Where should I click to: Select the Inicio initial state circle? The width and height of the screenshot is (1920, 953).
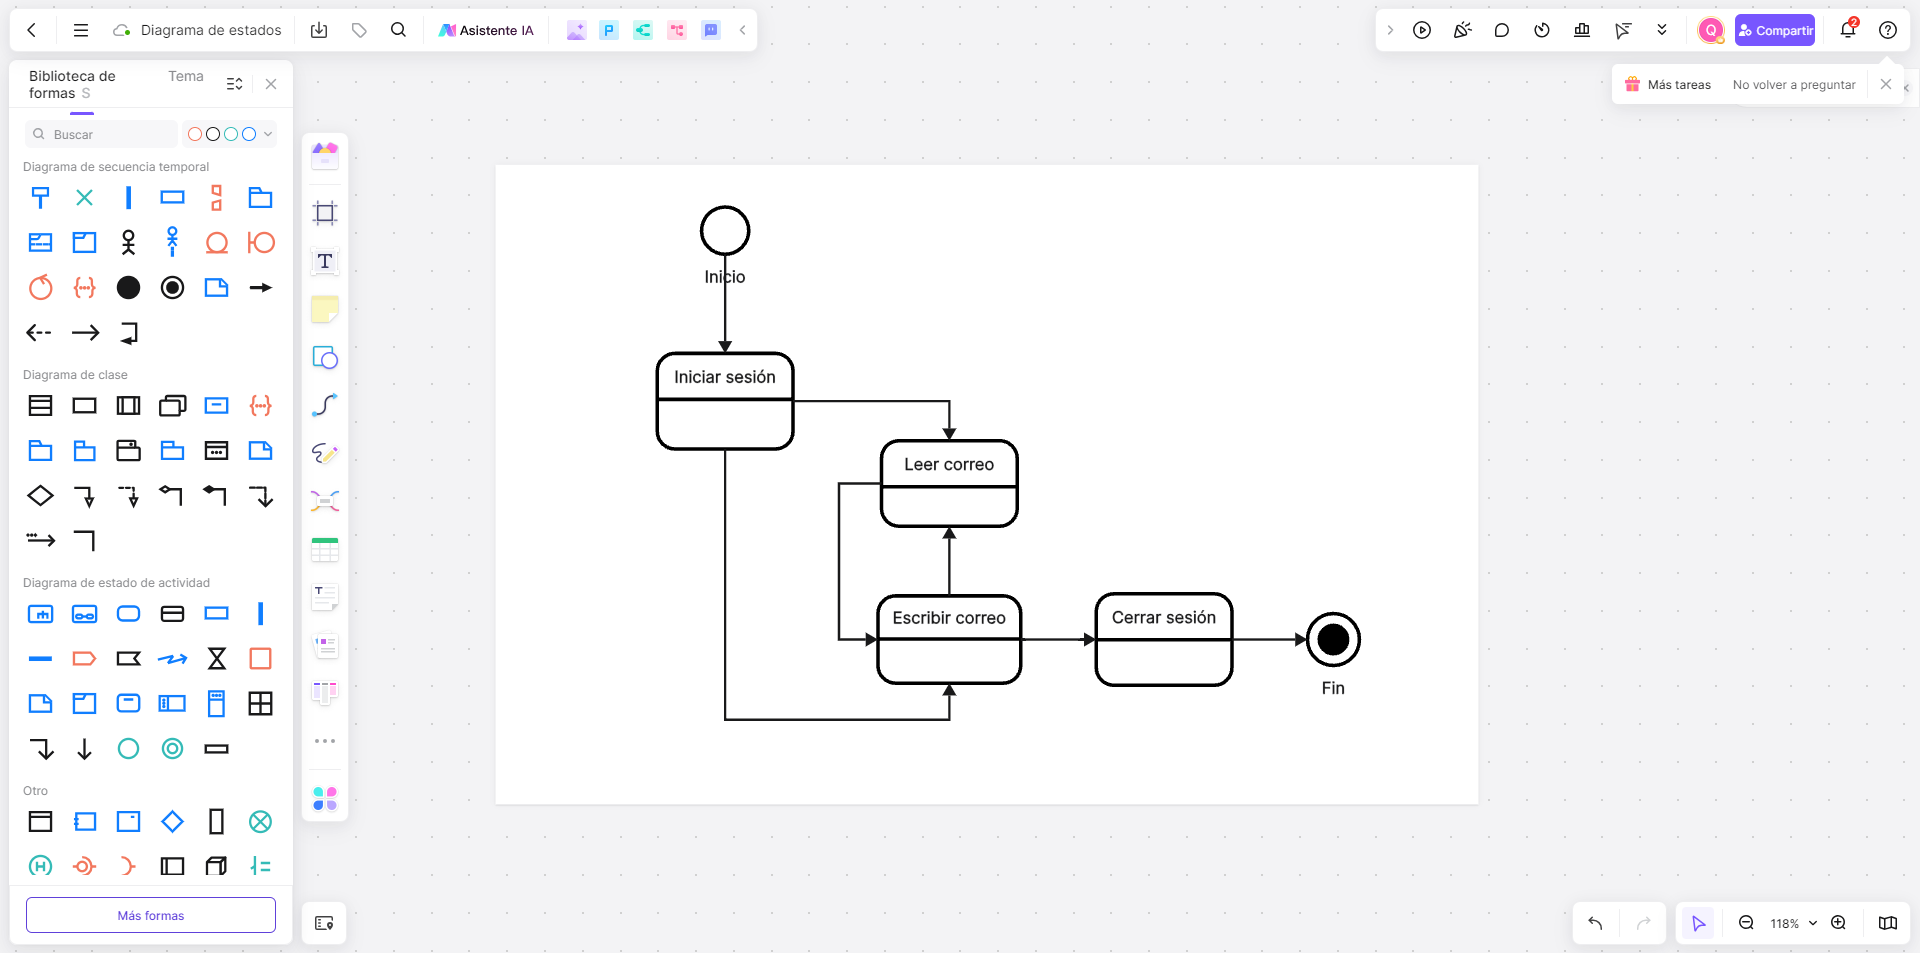(x=725, y=231)
